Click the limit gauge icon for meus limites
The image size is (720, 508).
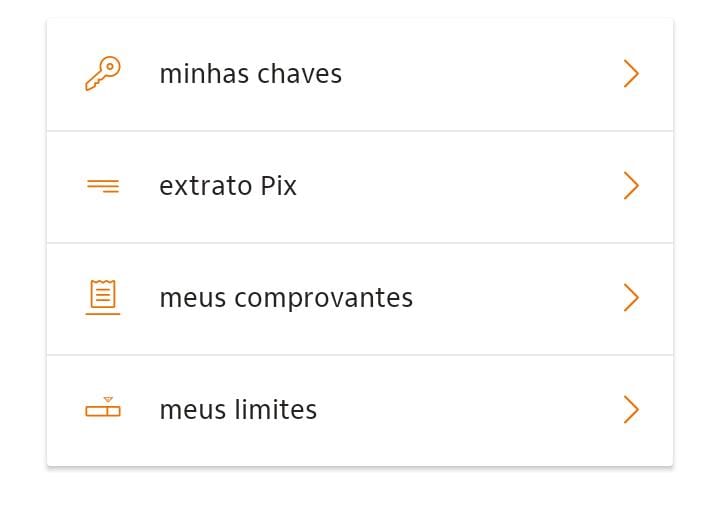coord(103,407)
